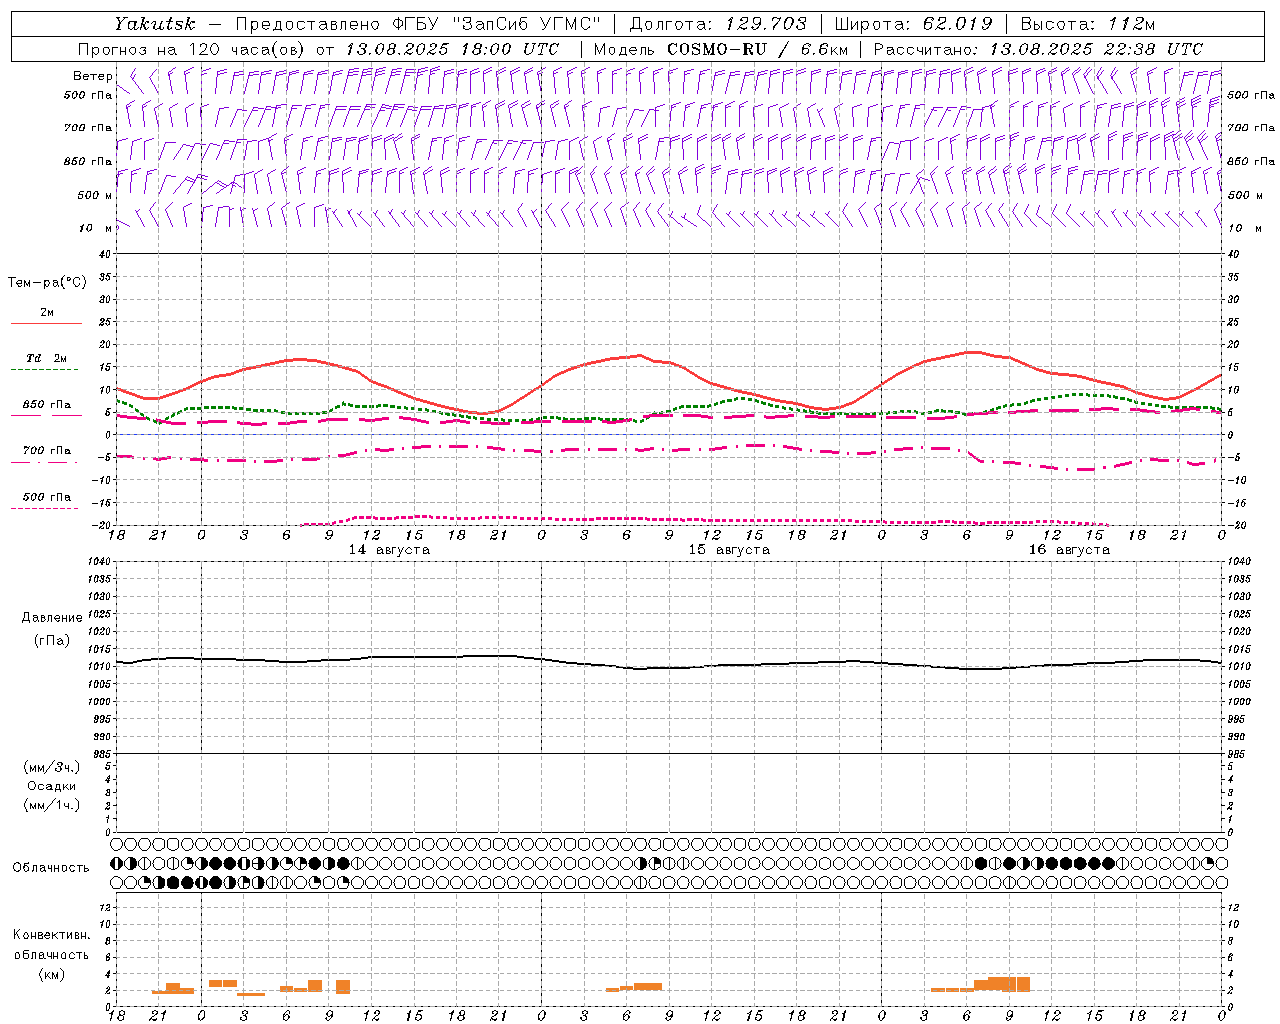Viewport: 1280px width, 1024px height.
Task: Click the dashed line under 'Td 2м' legend
Action: coord(45,370)
